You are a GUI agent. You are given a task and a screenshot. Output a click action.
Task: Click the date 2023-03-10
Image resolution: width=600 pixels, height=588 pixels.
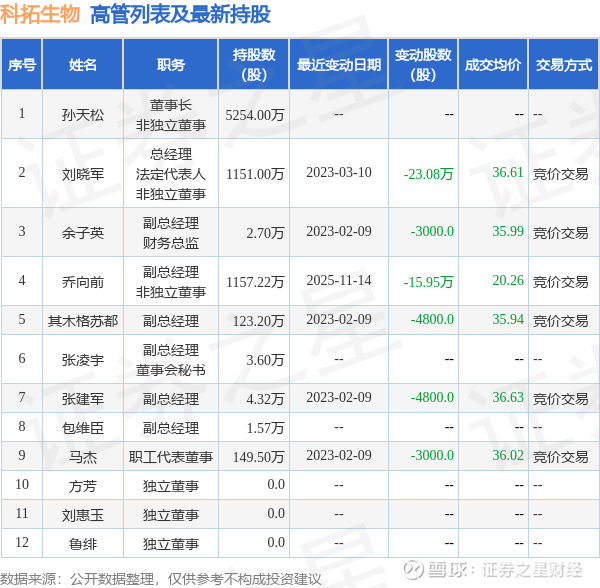[339, 172]
